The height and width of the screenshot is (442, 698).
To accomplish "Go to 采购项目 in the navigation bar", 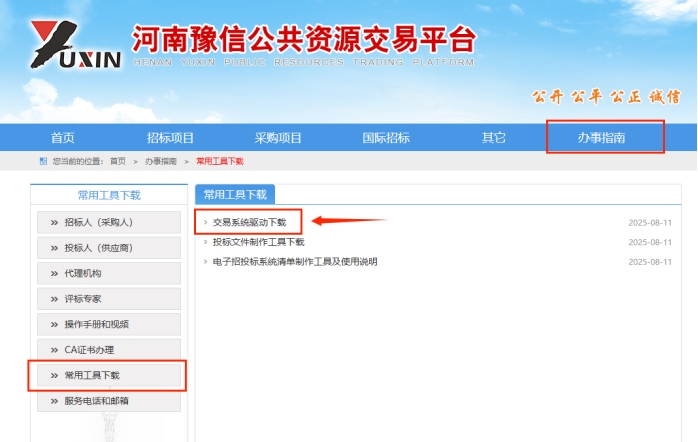I will point(278,138).
